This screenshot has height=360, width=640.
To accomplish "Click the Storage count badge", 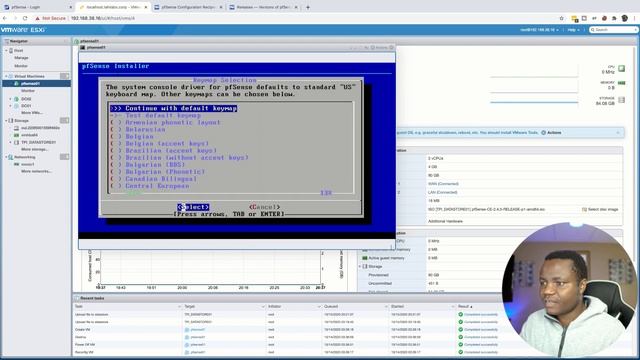I will (64, 120).
